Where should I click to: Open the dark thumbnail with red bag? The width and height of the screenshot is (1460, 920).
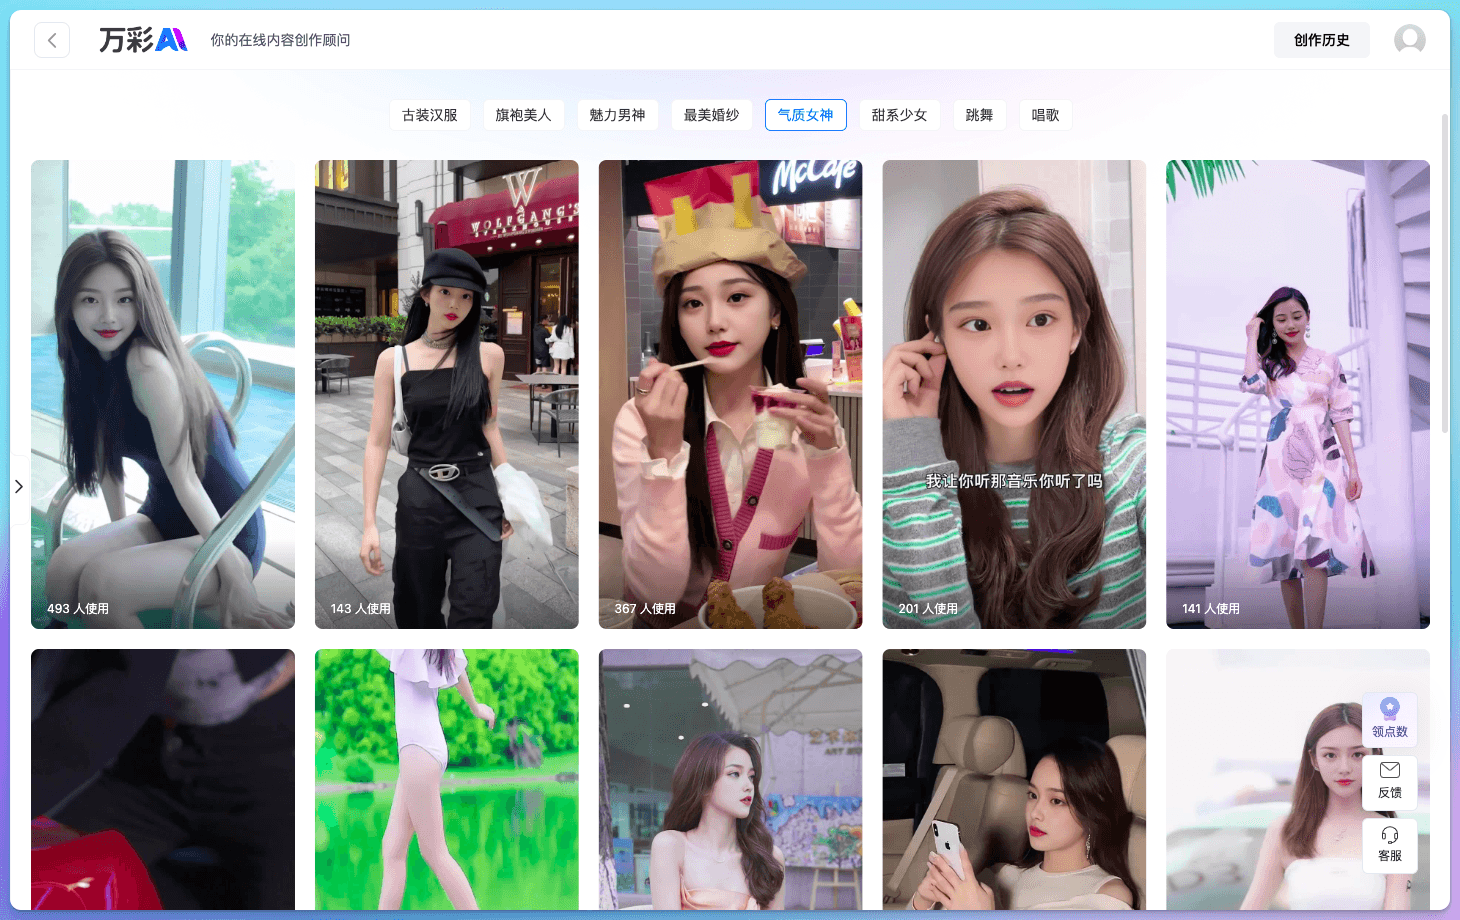(163, 779)
